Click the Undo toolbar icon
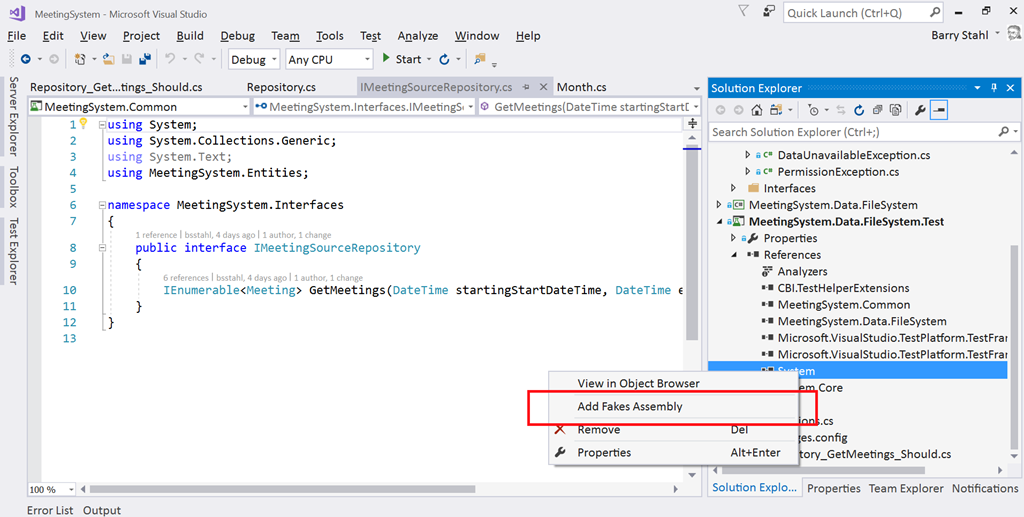The height and width of the screenshot is (517, 1024). [x=170, y=59]
